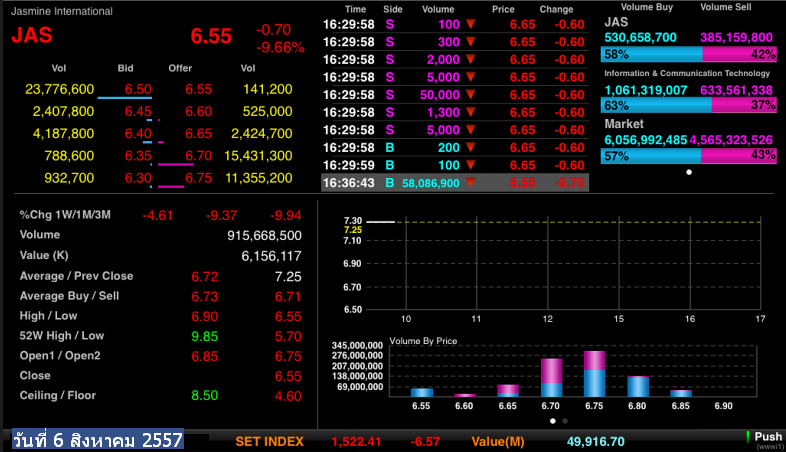Click the Market buy volume 6,056,992,485

[x=646, y=140]
